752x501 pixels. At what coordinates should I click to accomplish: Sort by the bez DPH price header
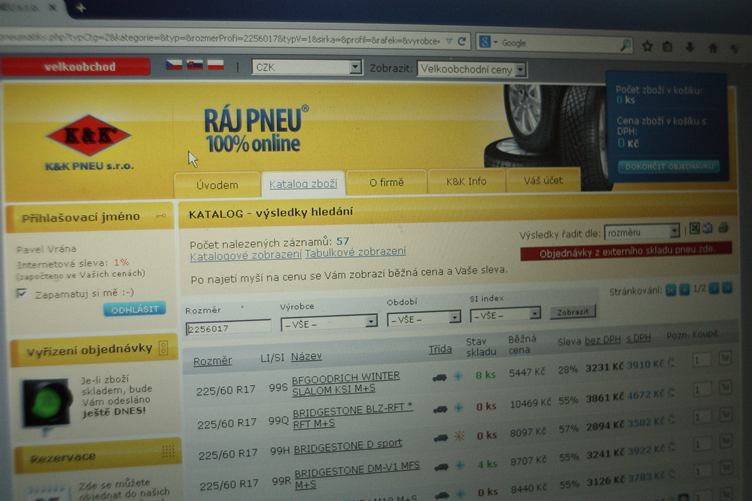pos(602,340)
